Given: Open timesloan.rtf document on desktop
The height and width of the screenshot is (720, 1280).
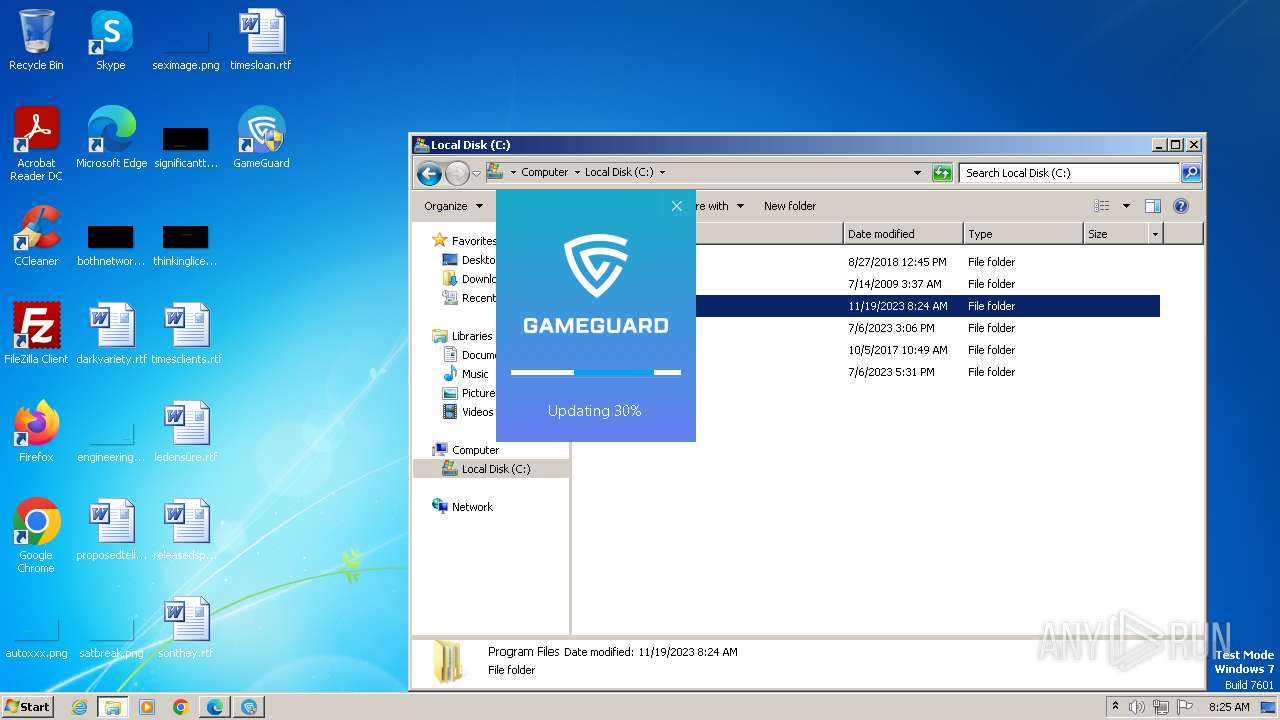Looking at the screenshot, I should click(261, 40).
